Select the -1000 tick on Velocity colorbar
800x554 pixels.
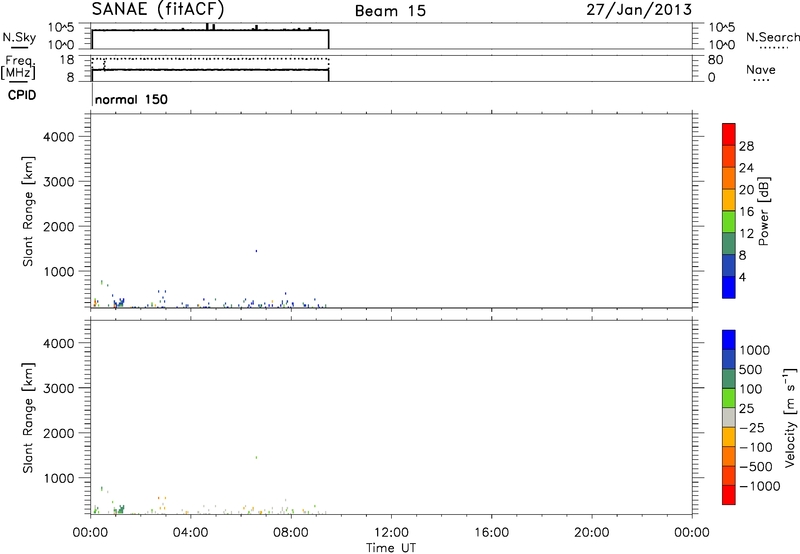[760, 486]
